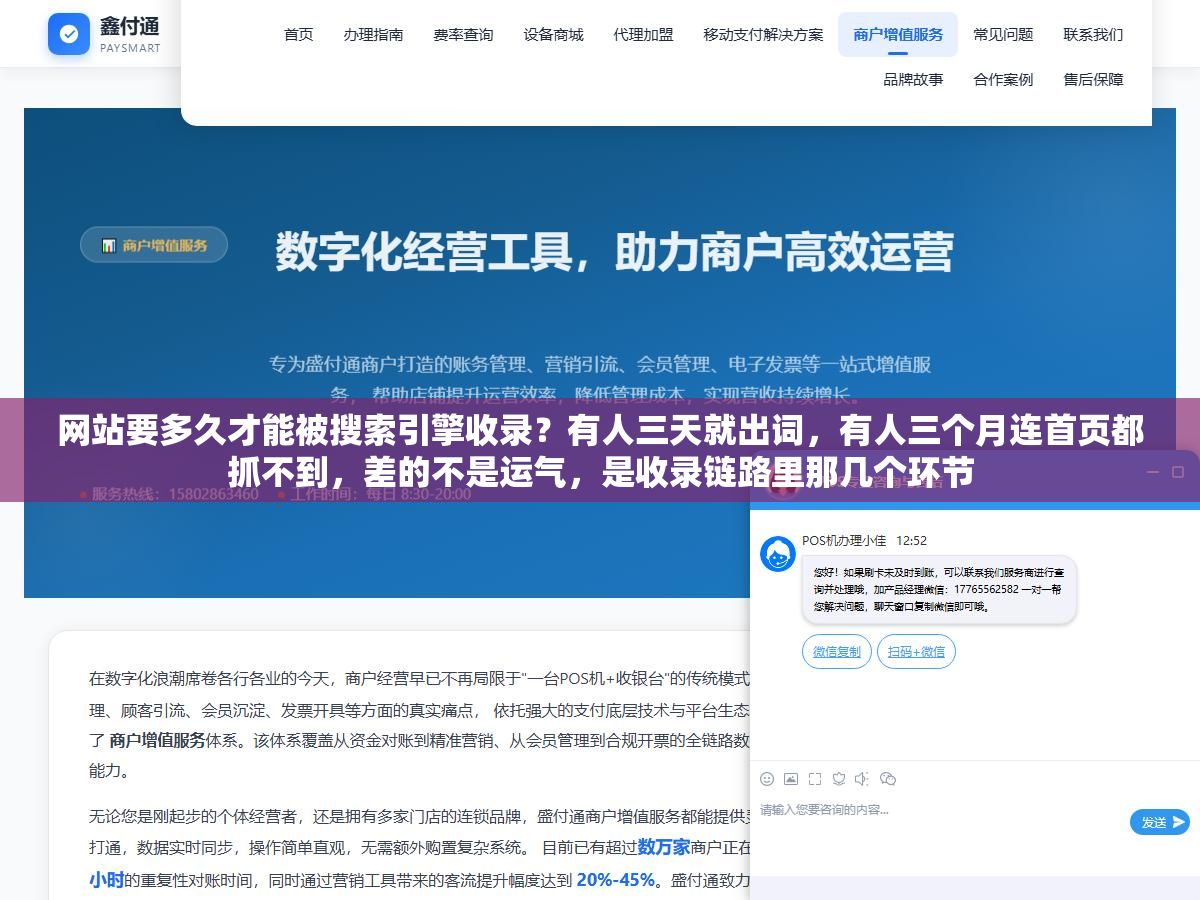Click the 扫码+微信 button in chat
This screenshot has width=1200, height=900.
pos(917,652)
